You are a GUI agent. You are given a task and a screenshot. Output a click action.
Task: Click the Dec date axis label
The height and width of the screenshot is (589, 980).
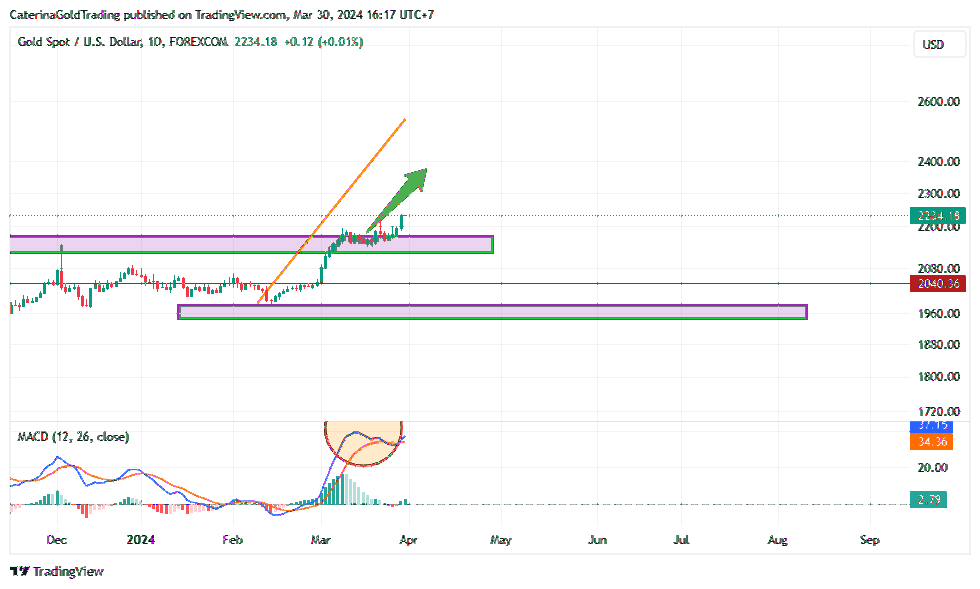57,540
